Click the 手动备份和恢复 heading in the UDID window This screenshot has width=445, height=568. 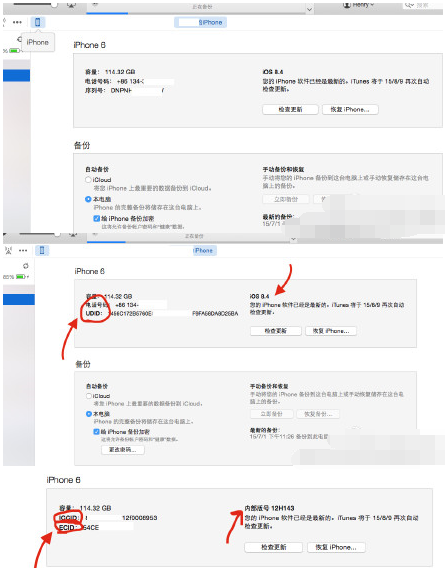coord(269,386)
